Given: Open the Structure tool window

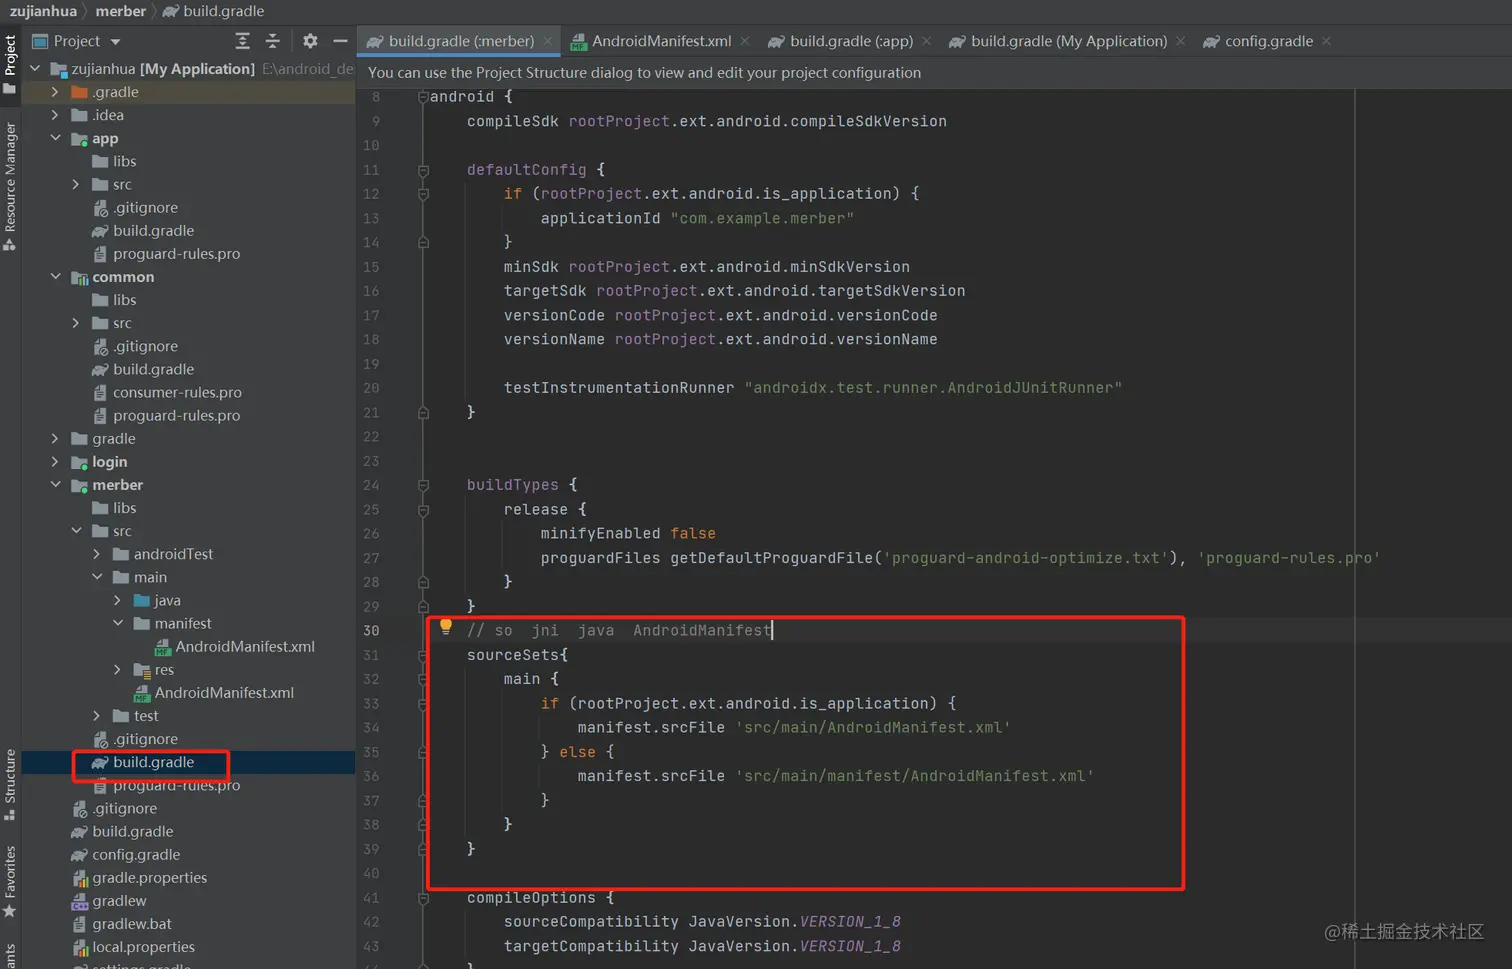Looking at the screenshot, I should [x=10, y=777].
